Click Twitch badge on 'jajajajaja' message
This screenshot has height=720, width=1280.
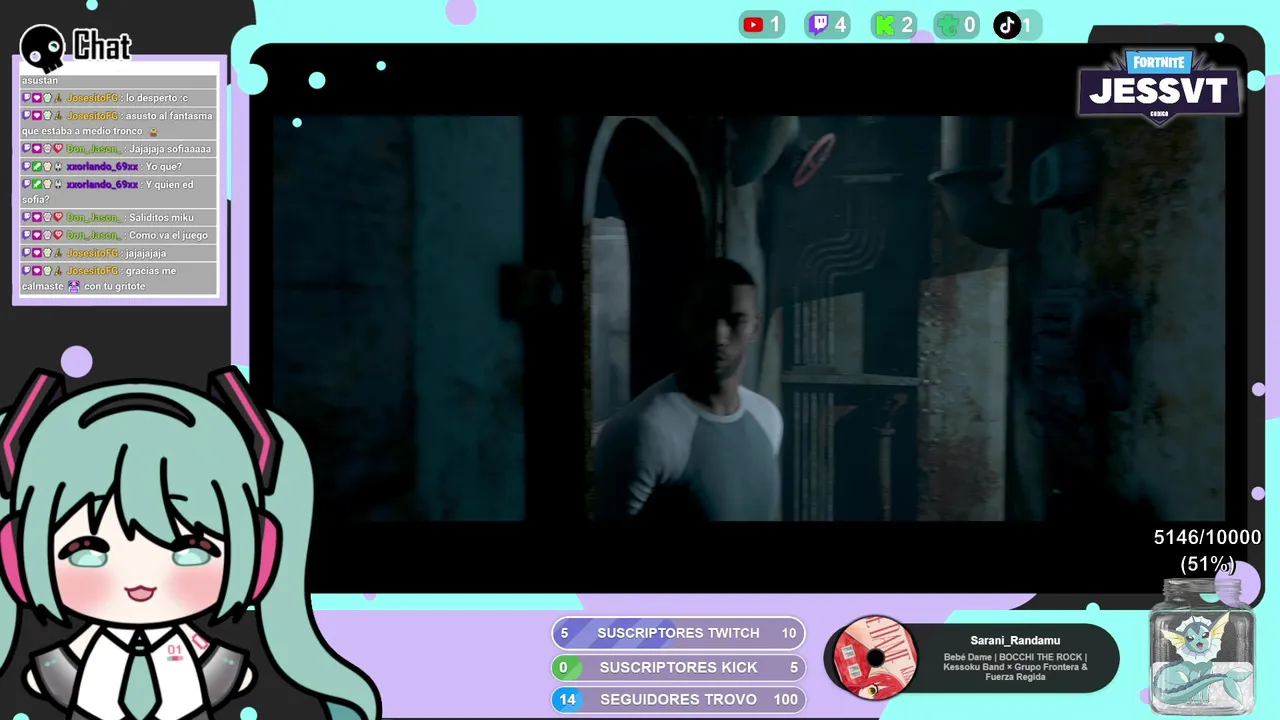coord(27,254)
